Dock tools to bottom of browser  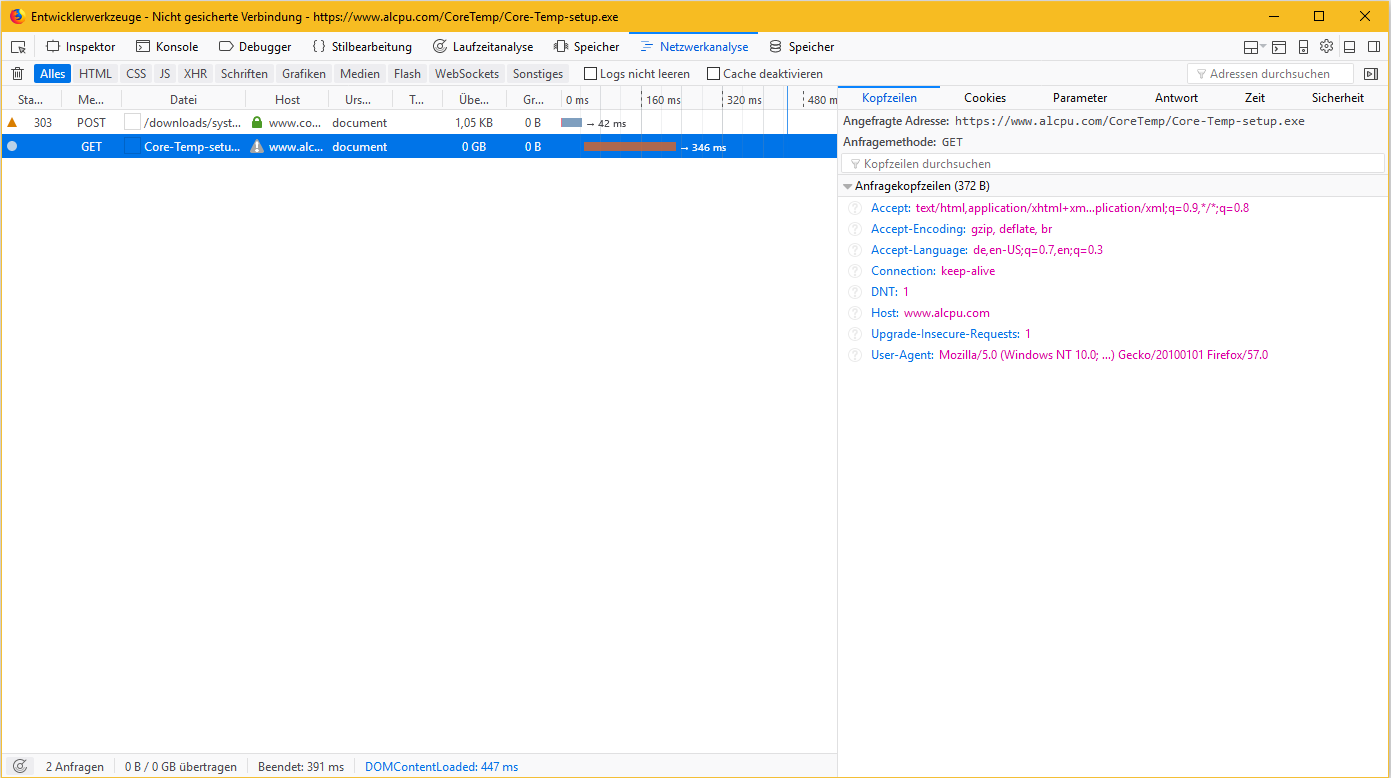point(1349,47)
